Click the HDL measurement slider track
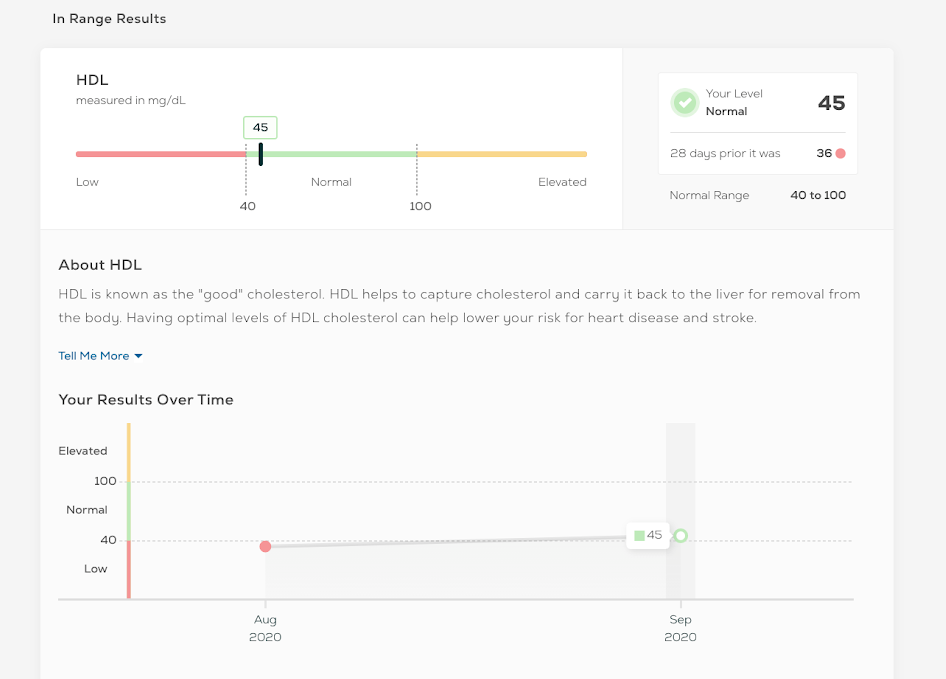The height and width of the screenshot is (679, 946). click(x=330, y=154)
